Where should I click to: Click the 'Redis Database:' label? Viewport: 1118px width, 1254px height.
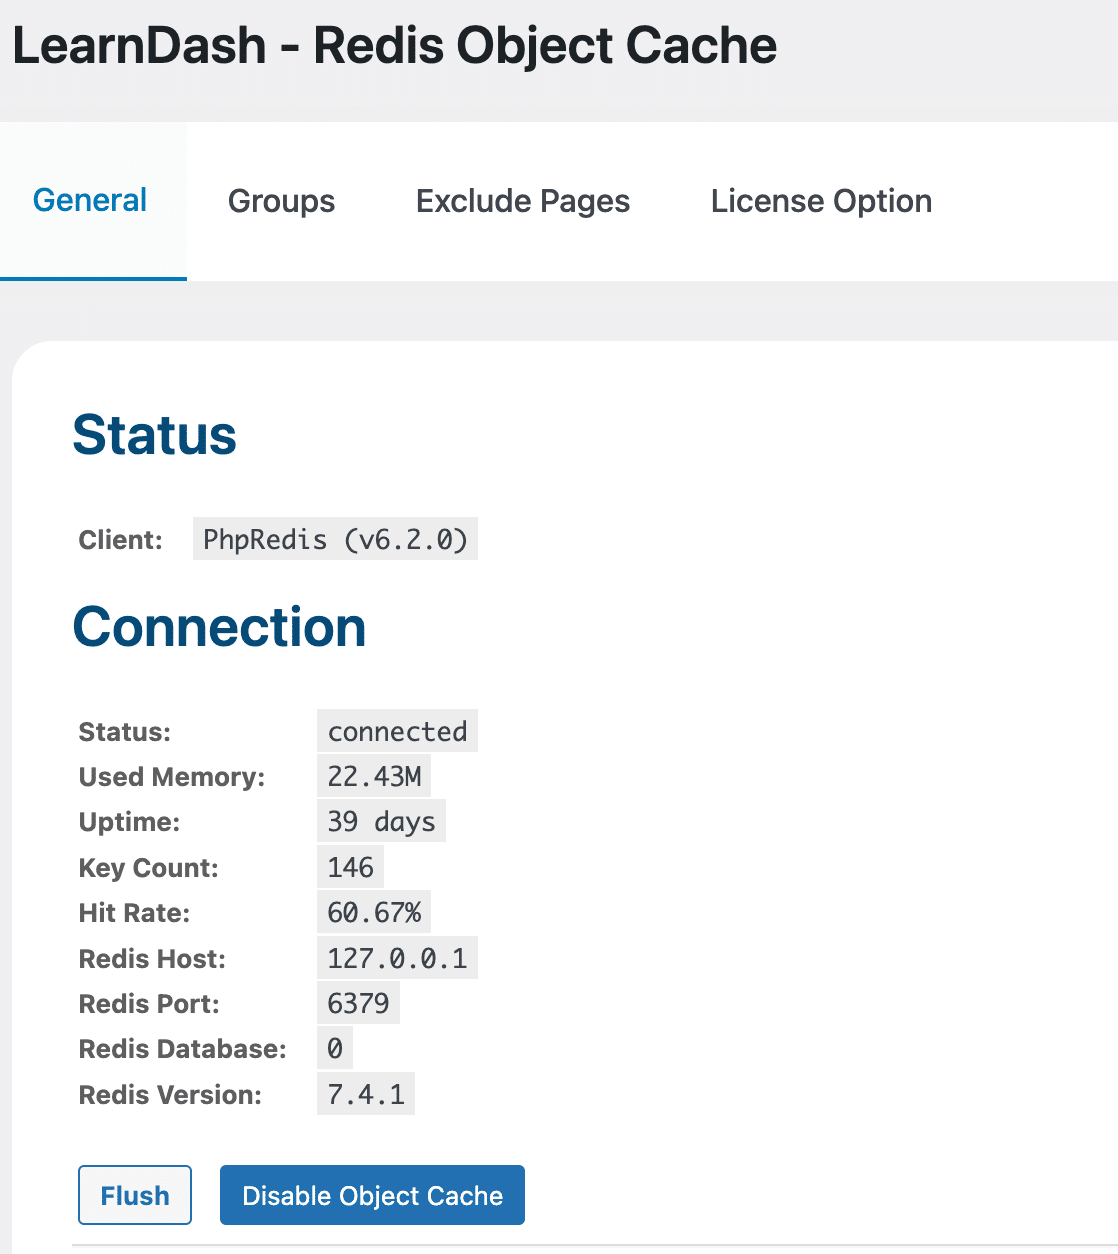pyautogui.click(x=183, y=1049)
